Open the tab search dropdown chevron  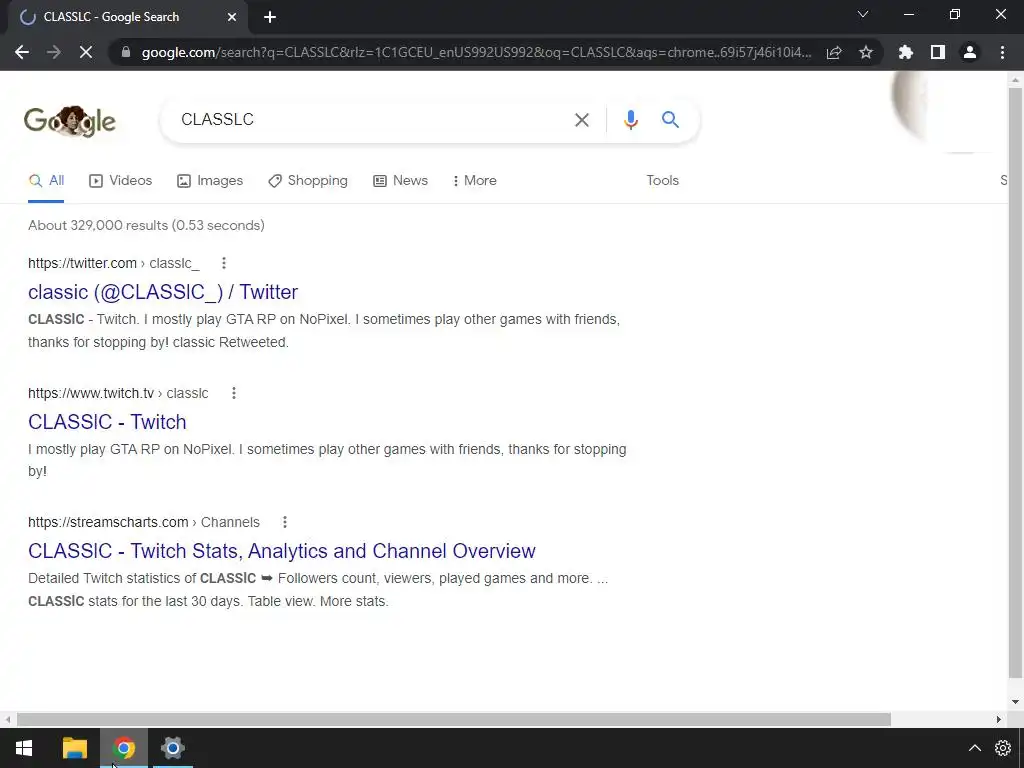pos(863,14)
